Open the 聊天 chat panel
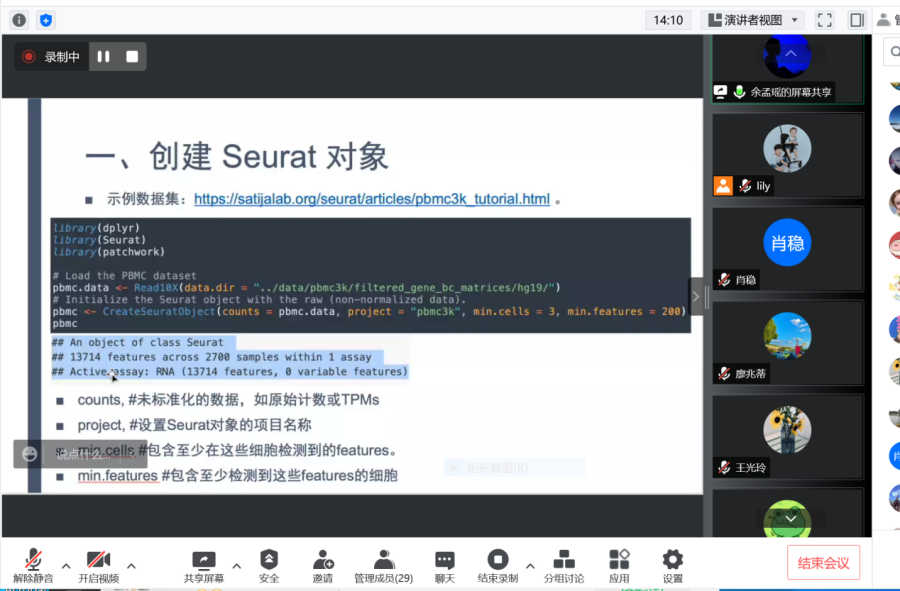 click(445, 565)
